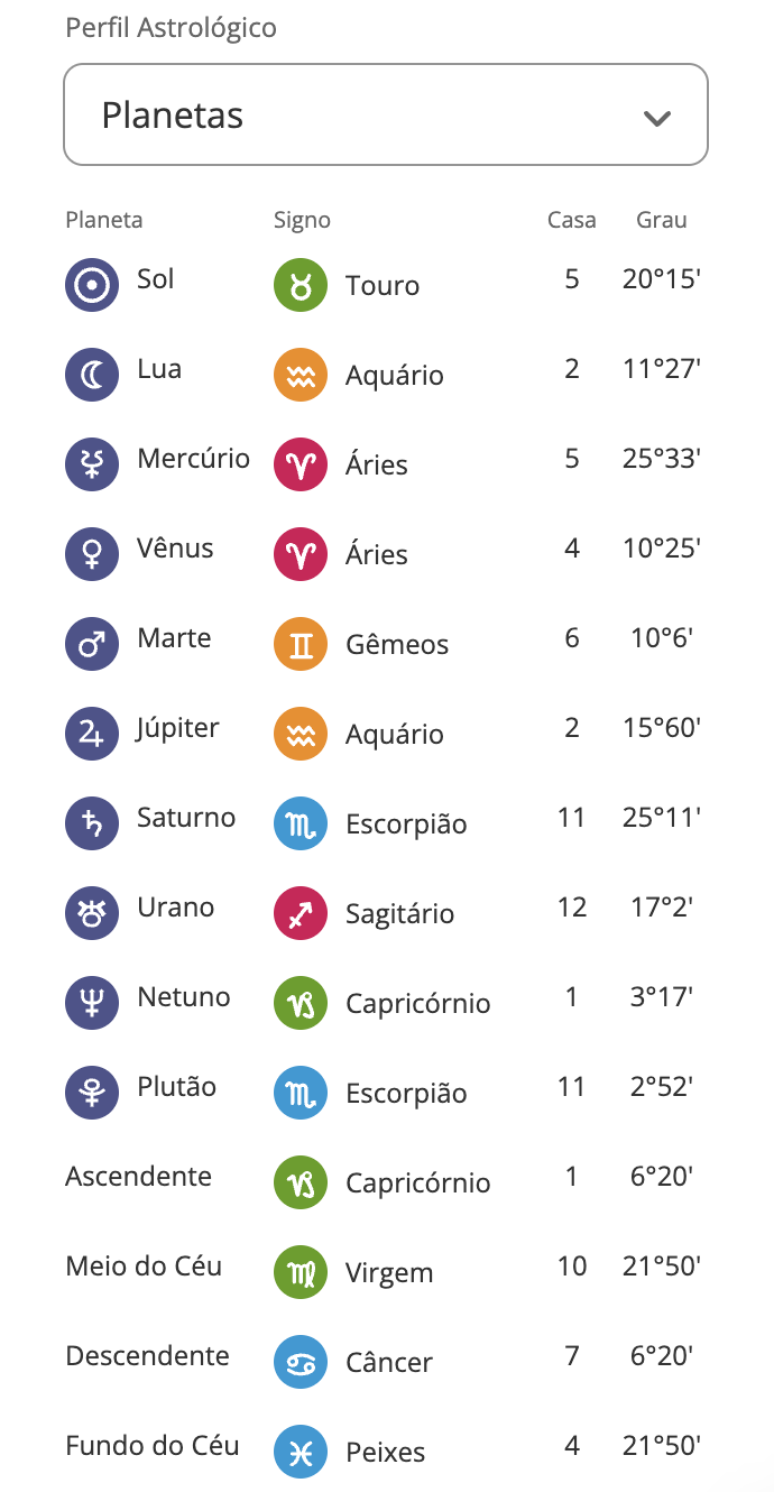Click the green Touro zodiac sign icon
Viewport: 774px width, 1492px height.
coord(300,285)
